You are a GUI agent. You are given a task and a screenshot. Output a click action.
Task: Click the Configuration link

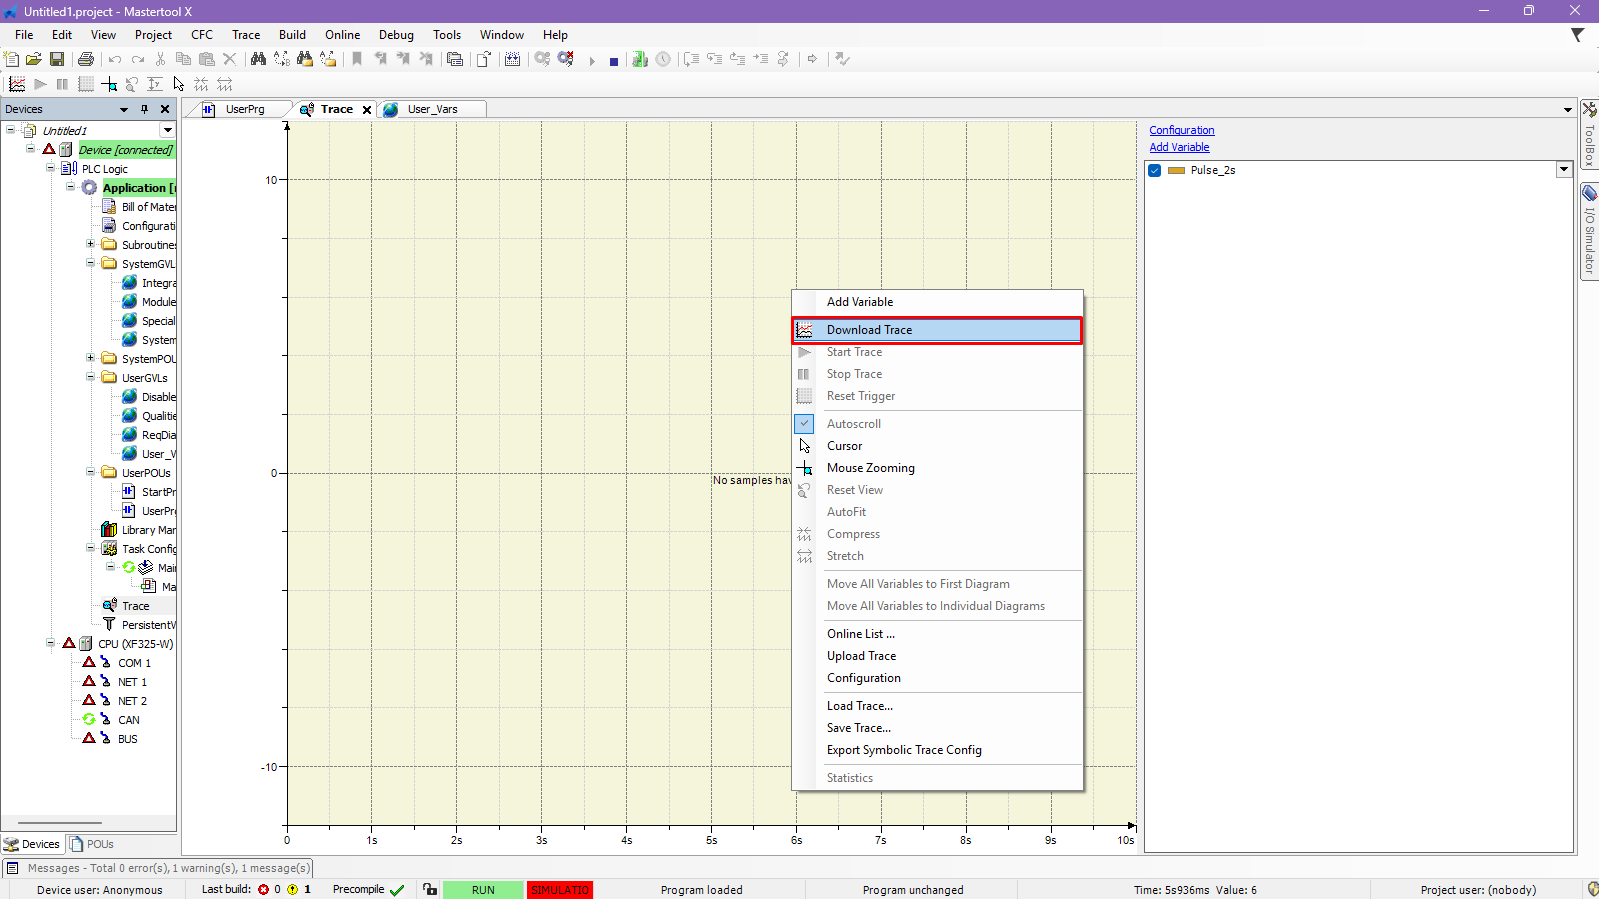coord(1181,130)
